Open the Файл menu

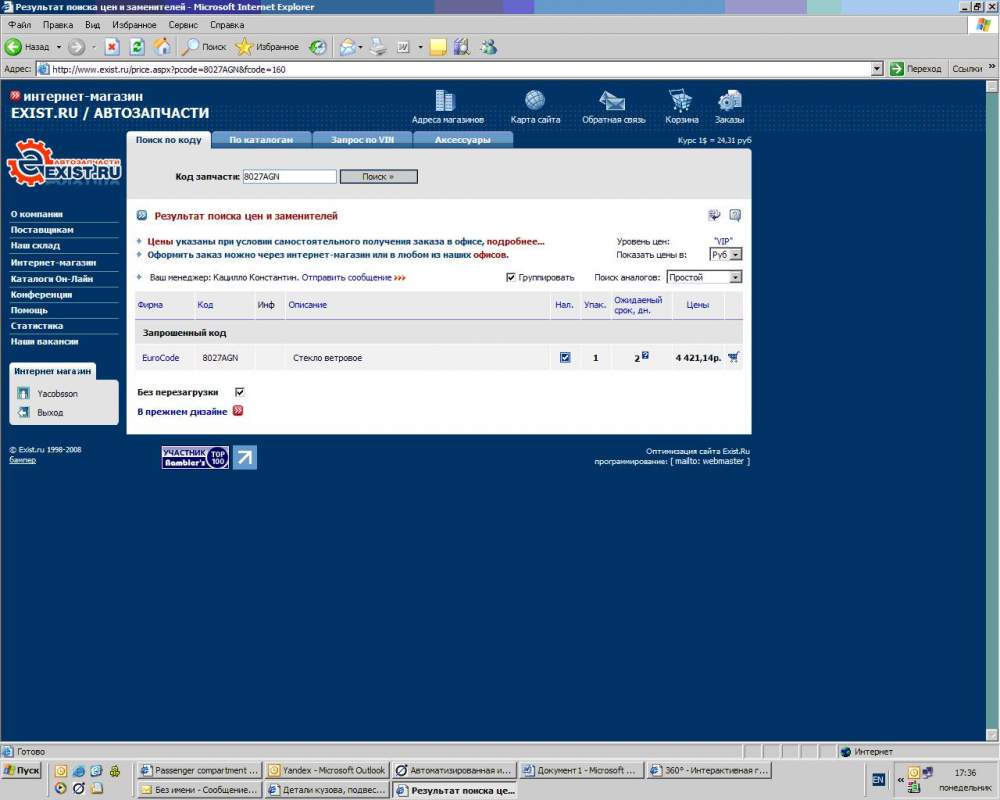pos(20,25)
